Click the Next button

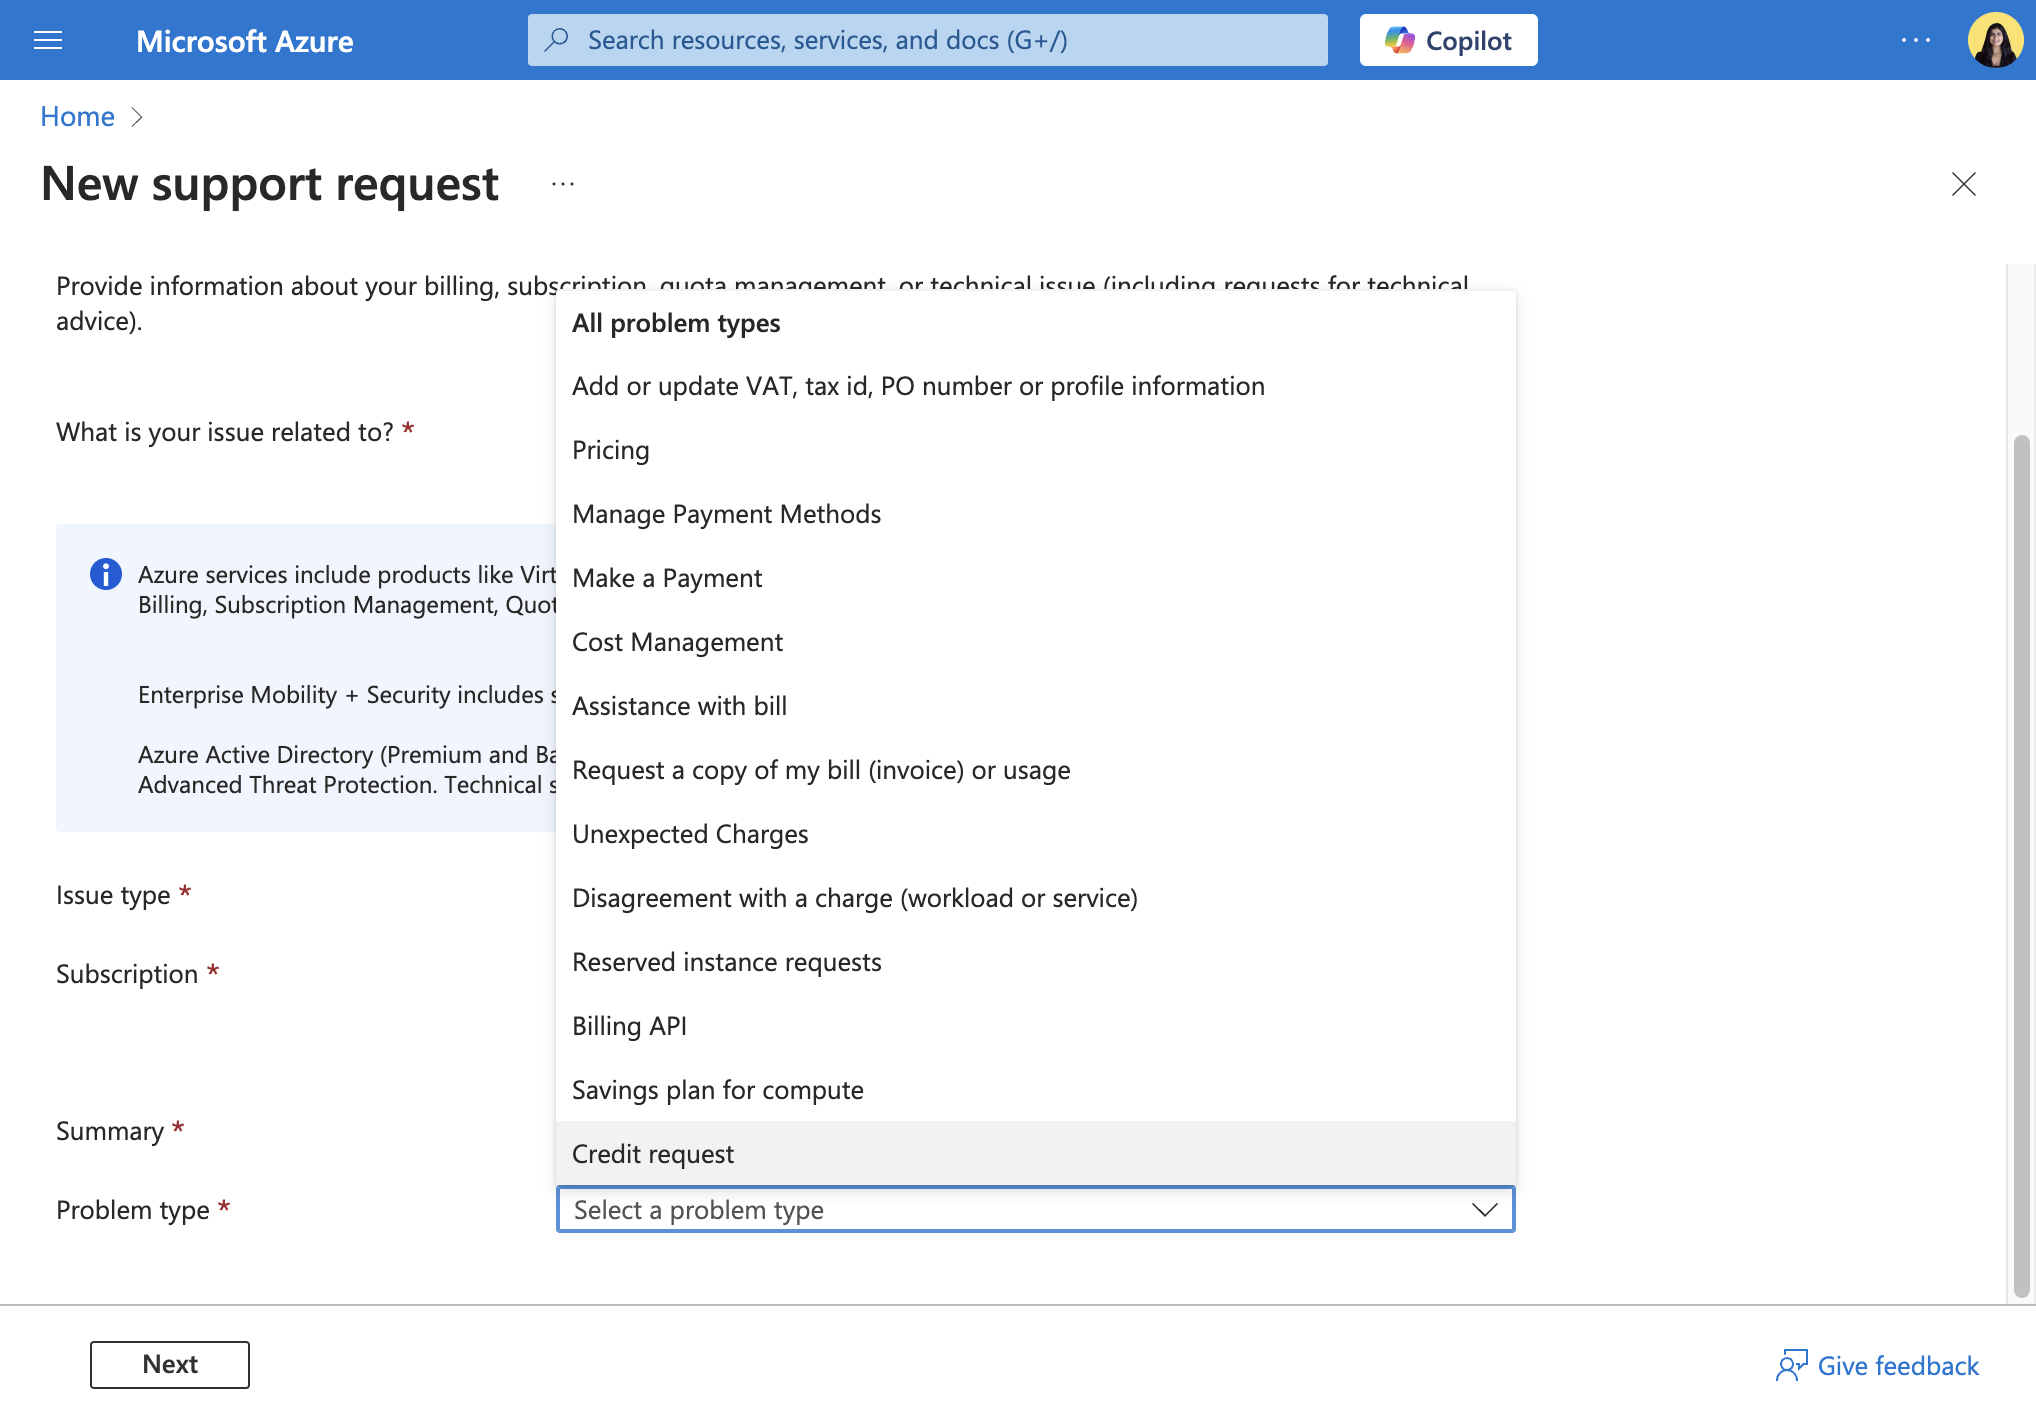pyautogui.click(x=170, y=1364)
